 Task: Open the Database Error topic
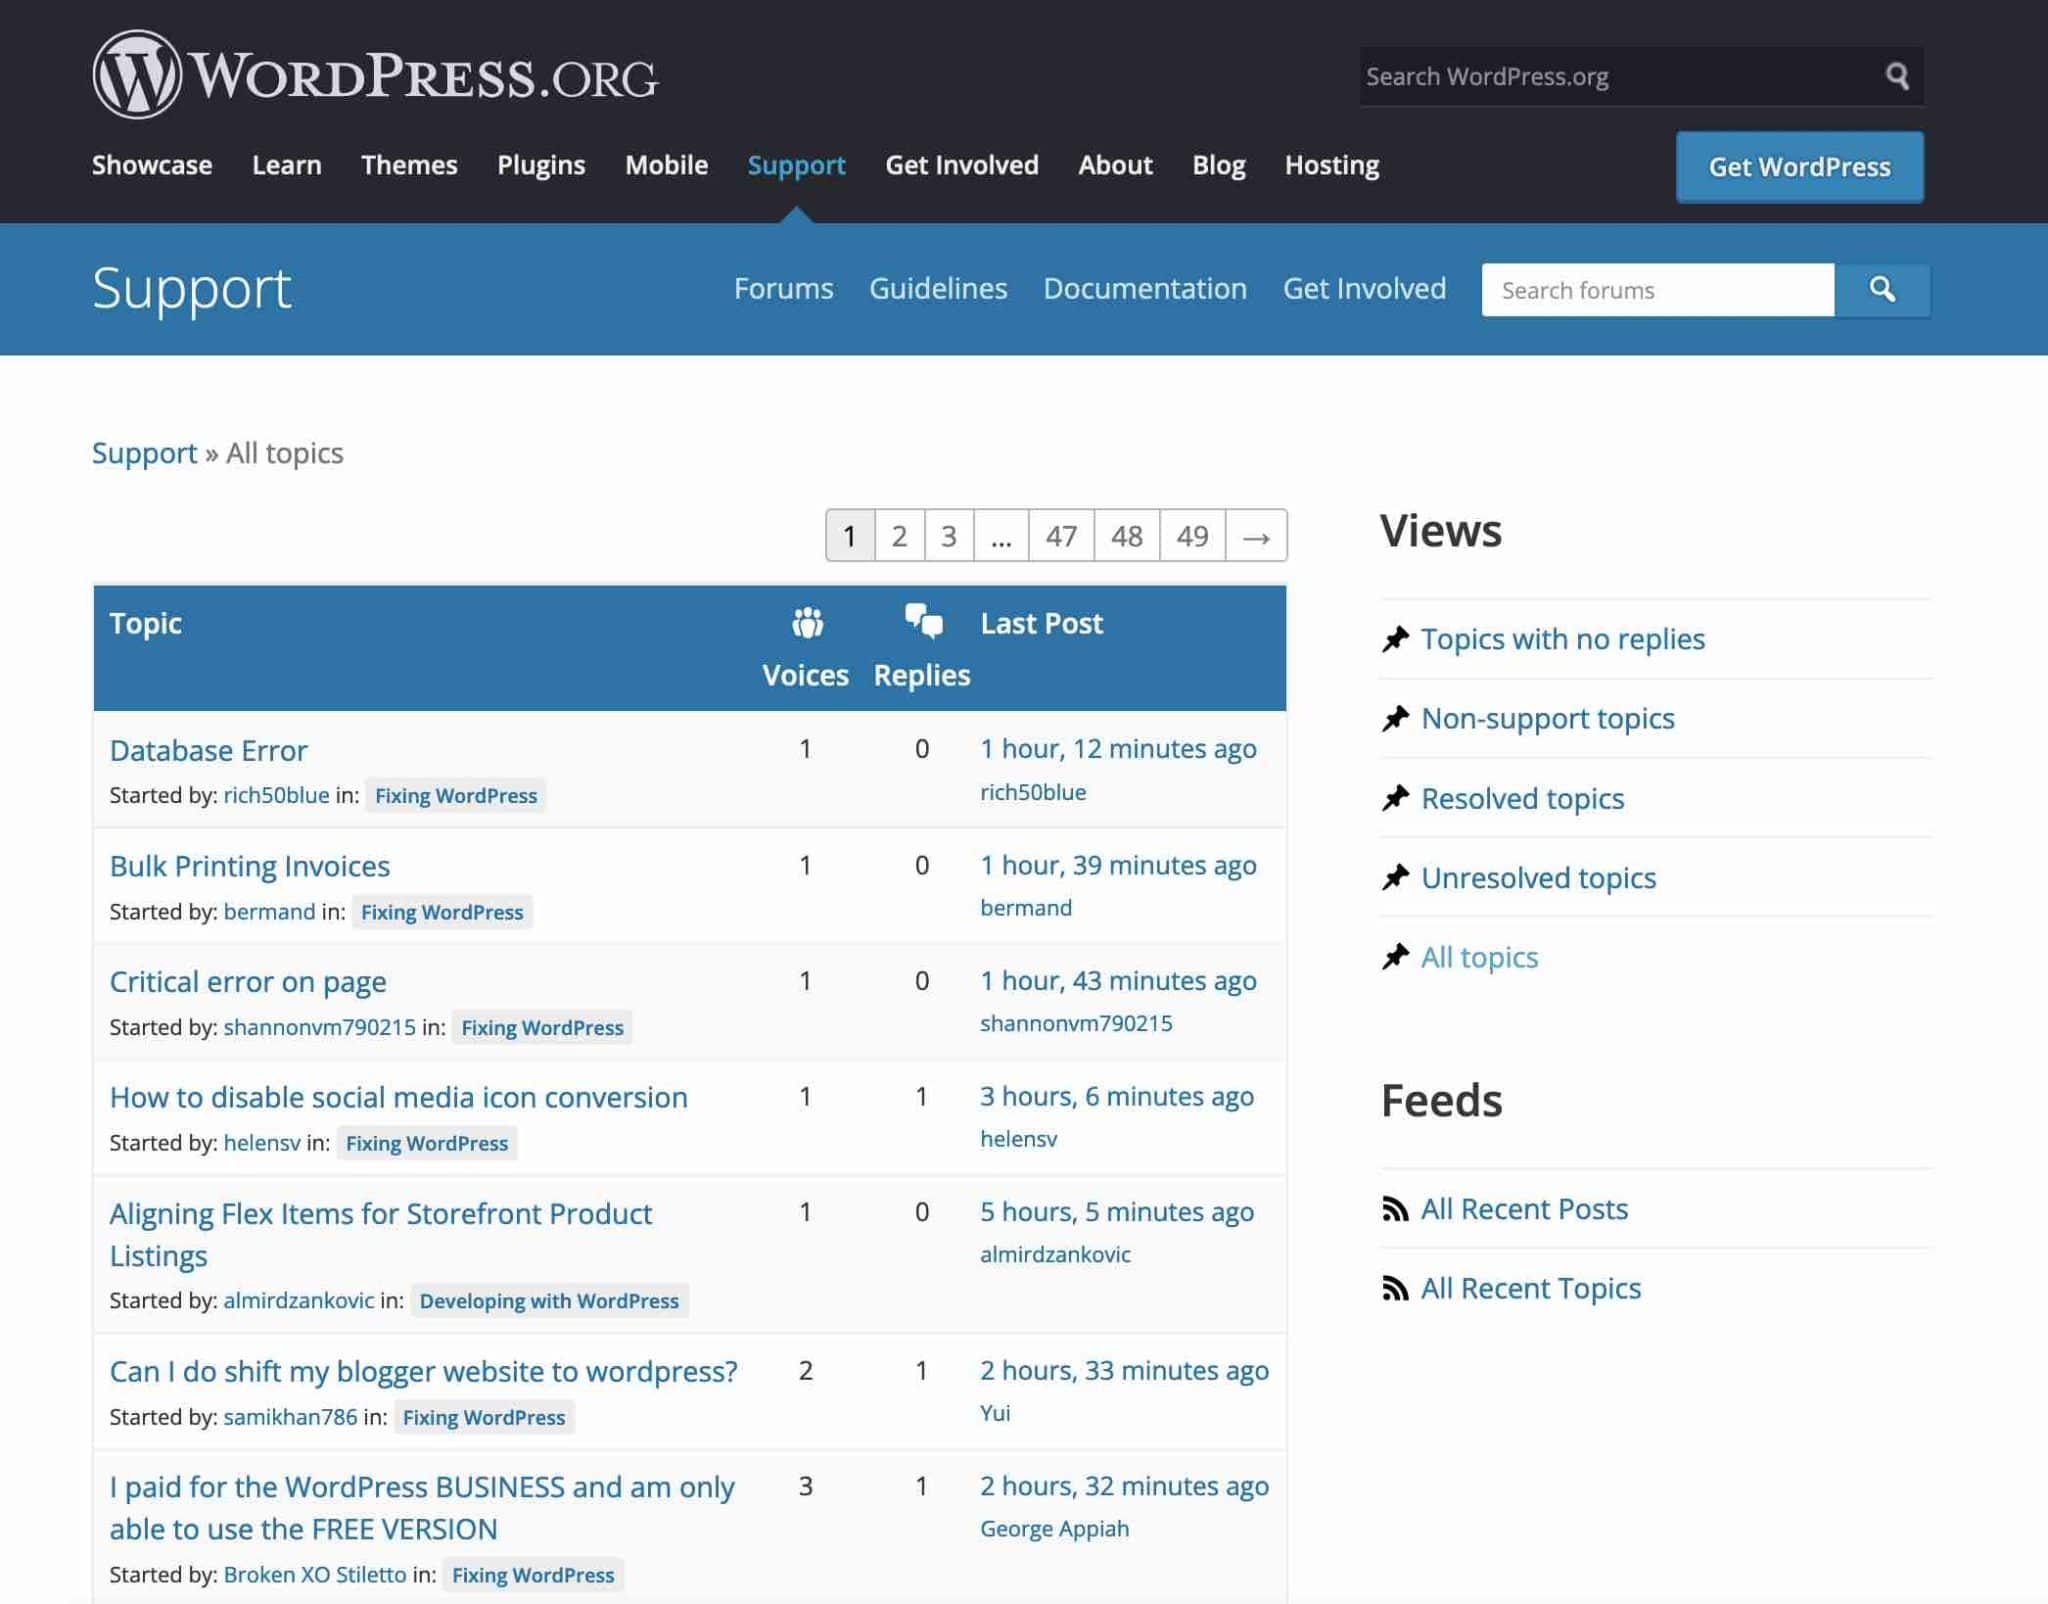point(208,750)
